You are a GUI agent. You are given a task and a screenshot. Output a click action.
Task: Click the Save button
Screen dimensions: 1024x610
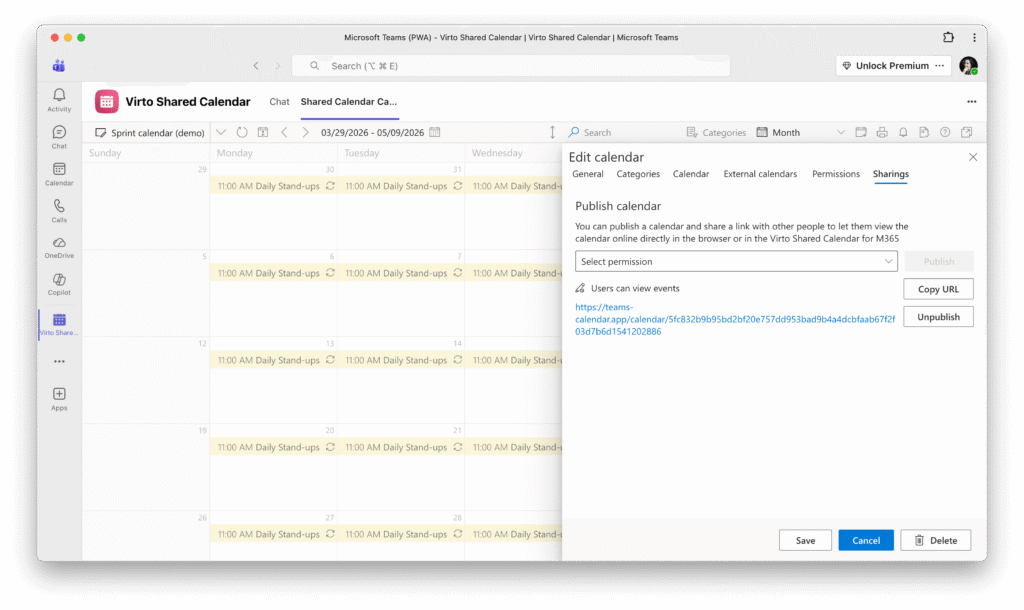tap(805, 540)
